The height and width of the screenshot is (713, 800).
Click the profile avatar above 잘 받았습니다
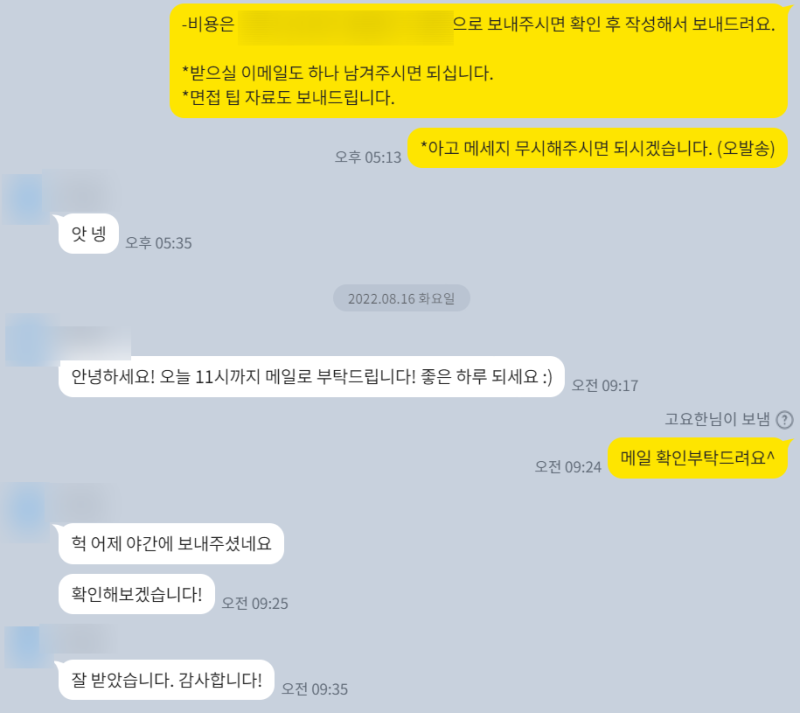tap(23, 647)
